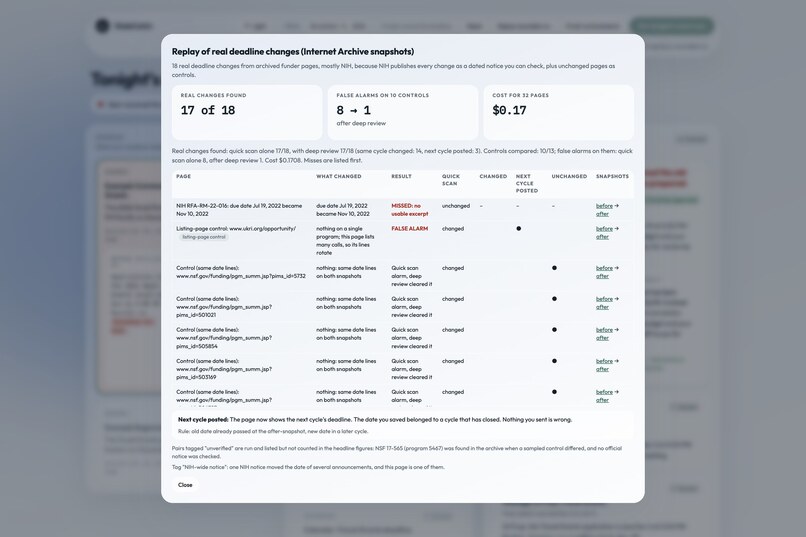The width and height of the screenshot is (806, 537).
Task: Click "Quick scan alarm, deep review cleared it" in pims_id=503169 row
Action: point(412,369)
